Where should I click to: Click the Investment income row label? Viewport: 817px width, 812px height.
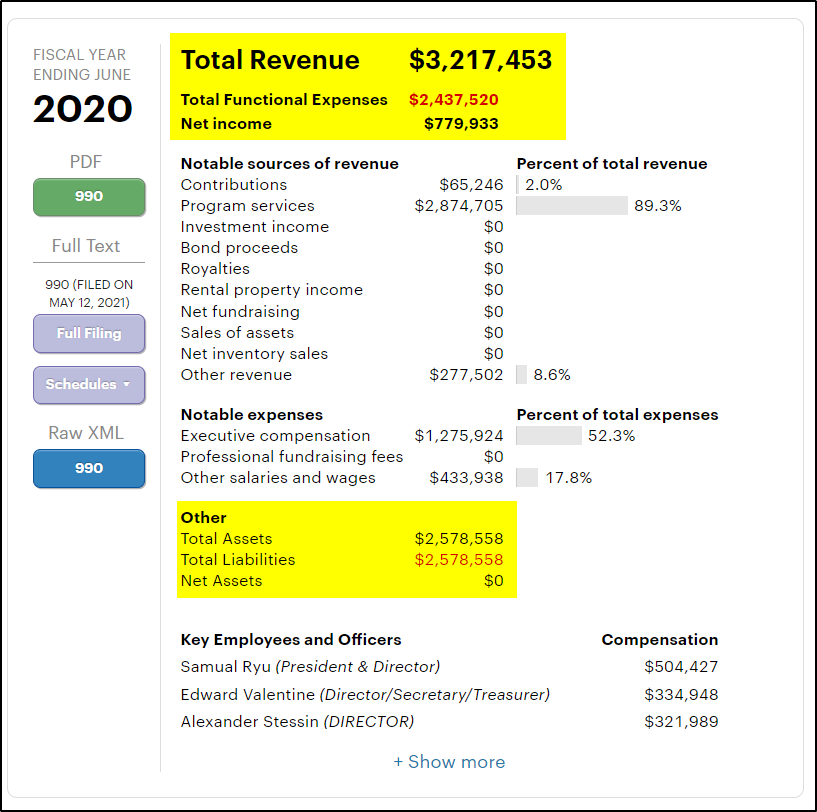[255, 227]
